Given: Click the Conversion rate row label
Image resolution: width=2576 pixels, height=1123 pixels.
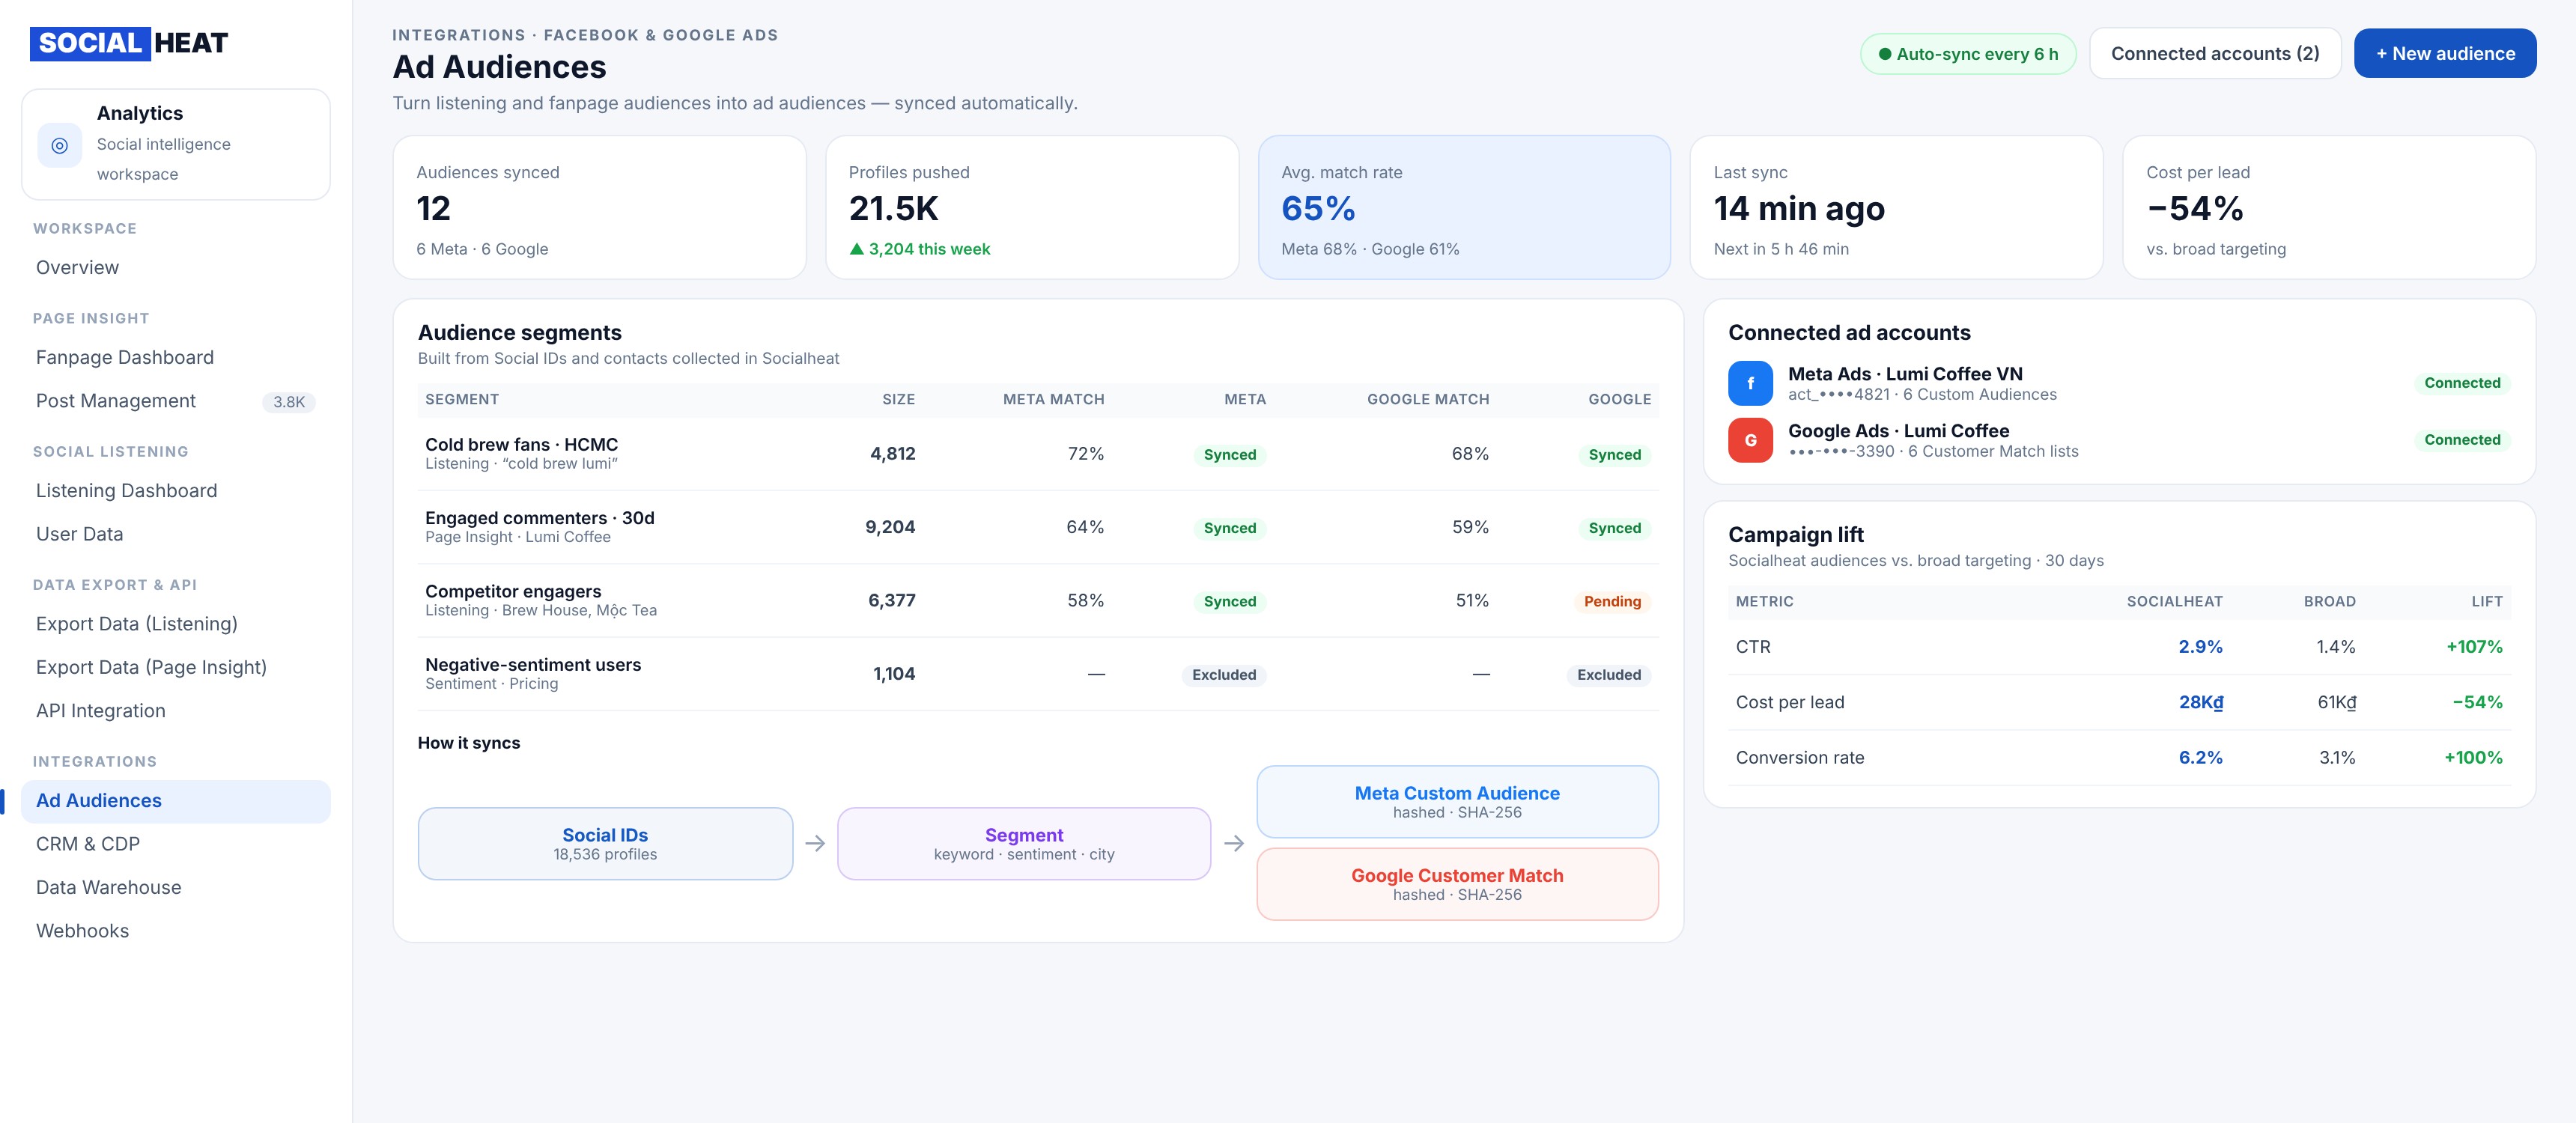Looking at the screenshot, I should pyautogui.click(x=1799, y=758).
